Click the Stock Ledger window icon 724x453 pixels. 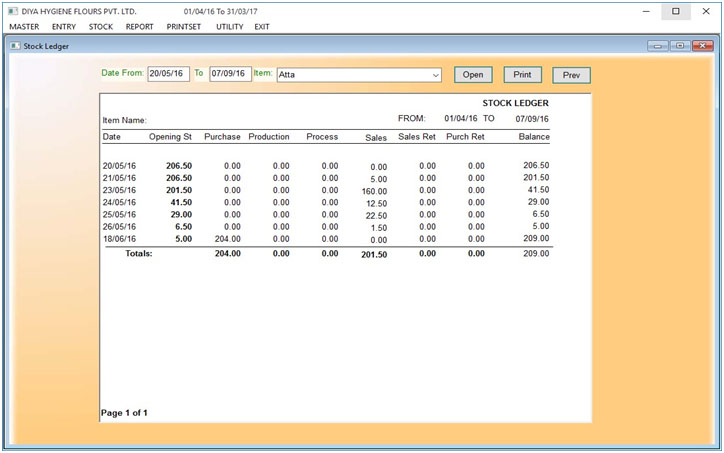click(14, 46)
